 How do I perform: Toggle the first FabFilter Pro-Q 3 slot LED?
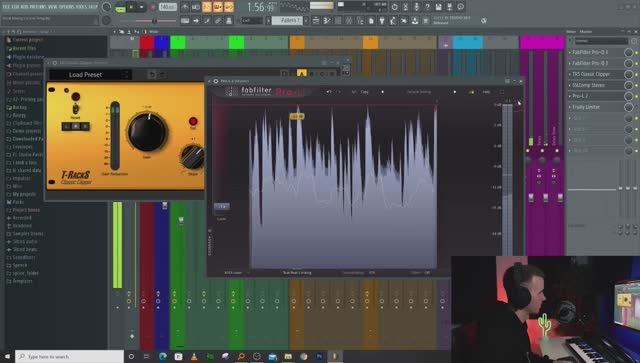point(636,53)
